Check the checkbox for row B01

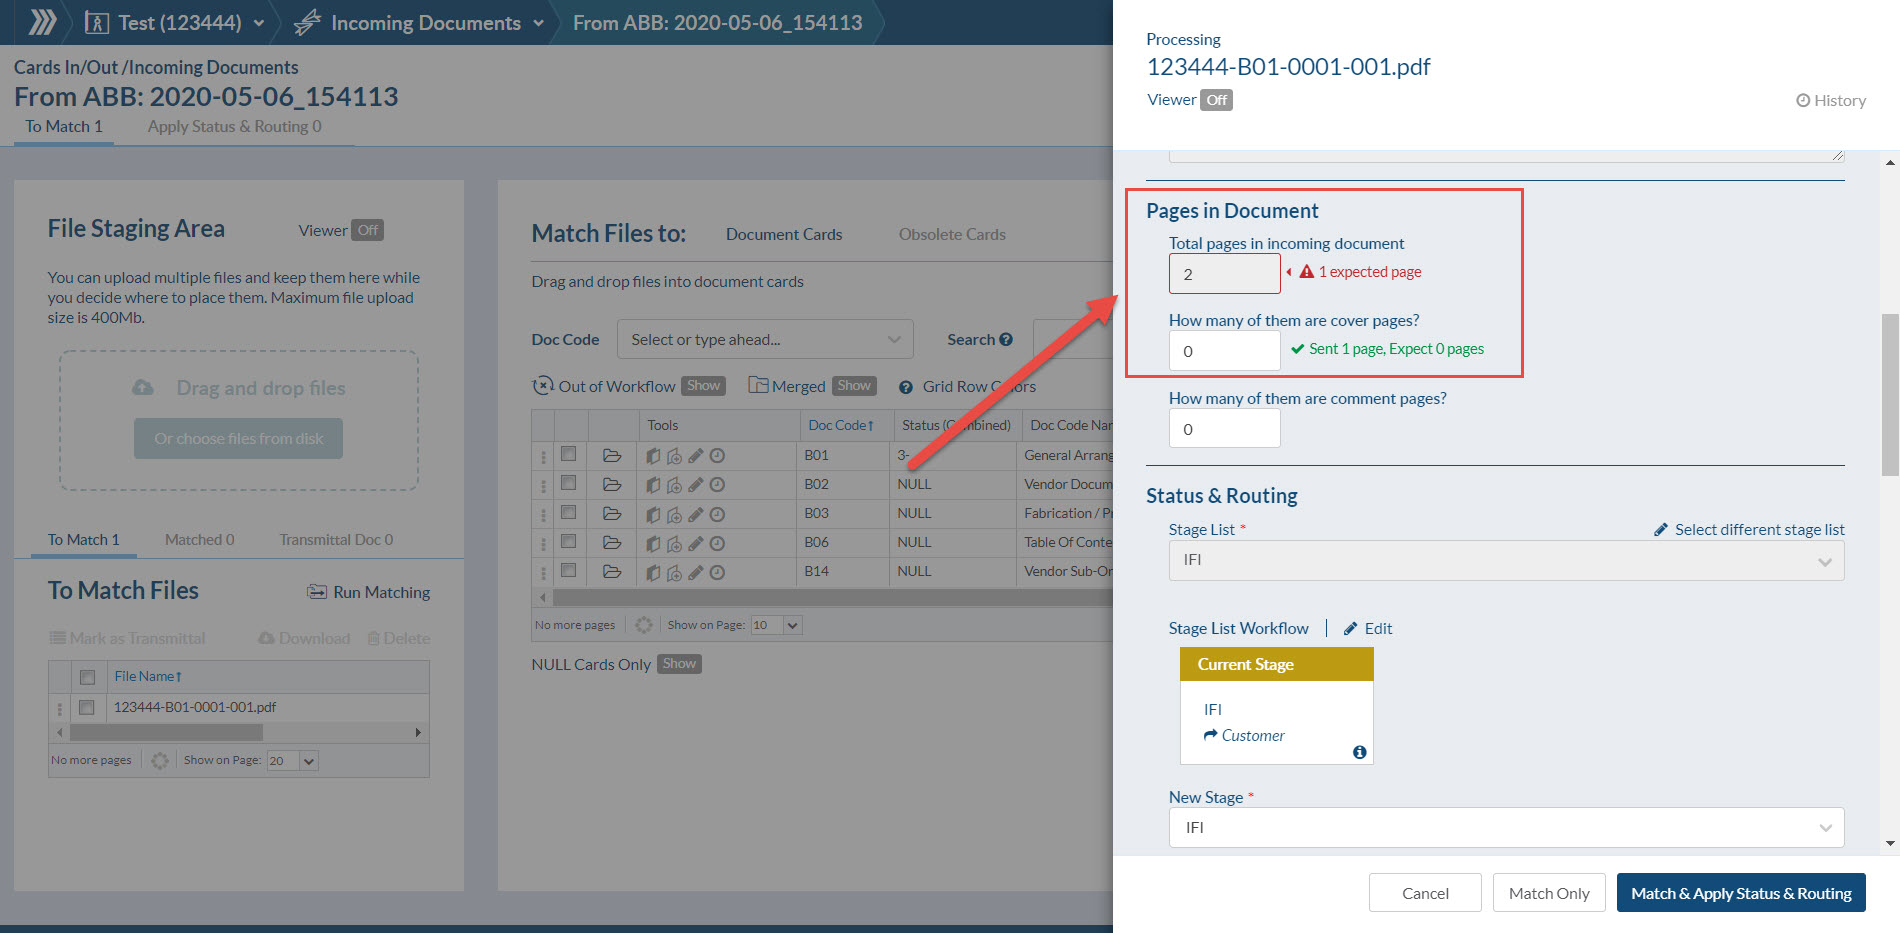pyautogui.click(x=568, y=454)
